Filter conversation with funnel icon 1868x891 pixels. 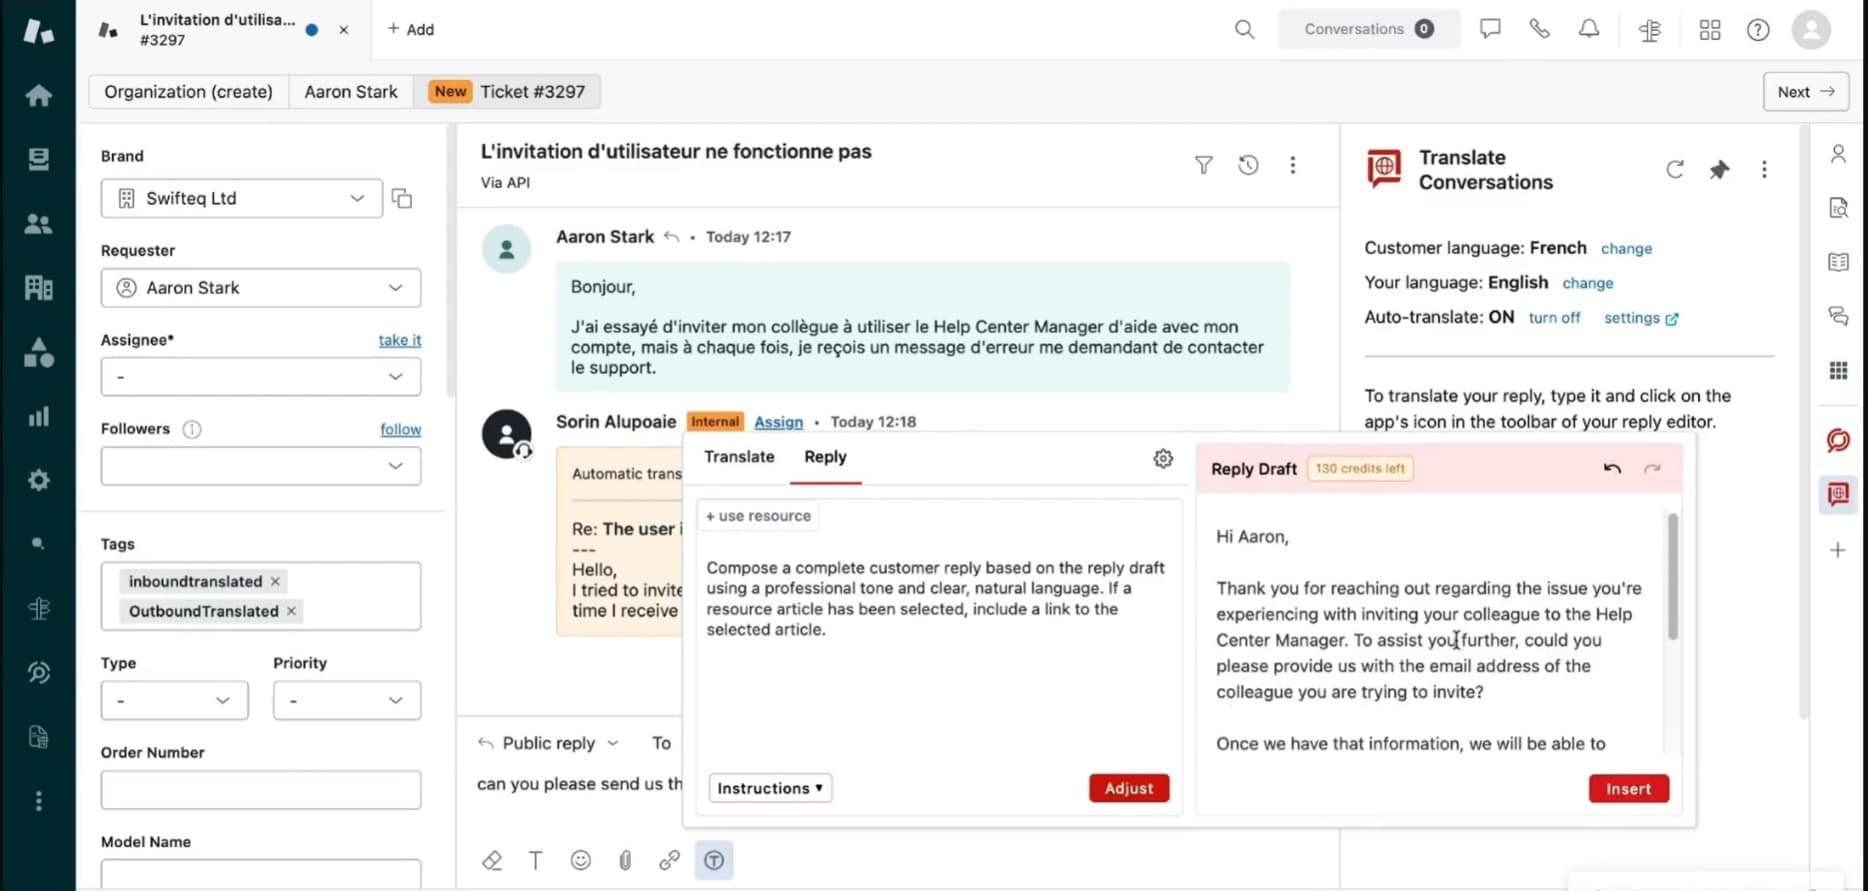pos(1204,165)
